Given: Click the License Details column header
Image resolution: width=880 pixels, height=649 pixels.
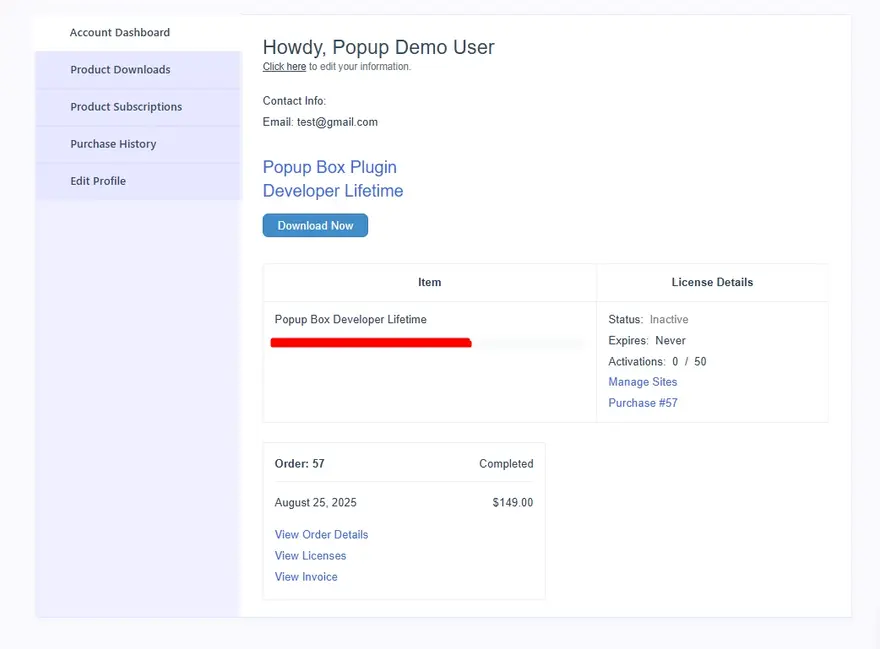Looking at the screenshot, I should click(x=712, y=283).
